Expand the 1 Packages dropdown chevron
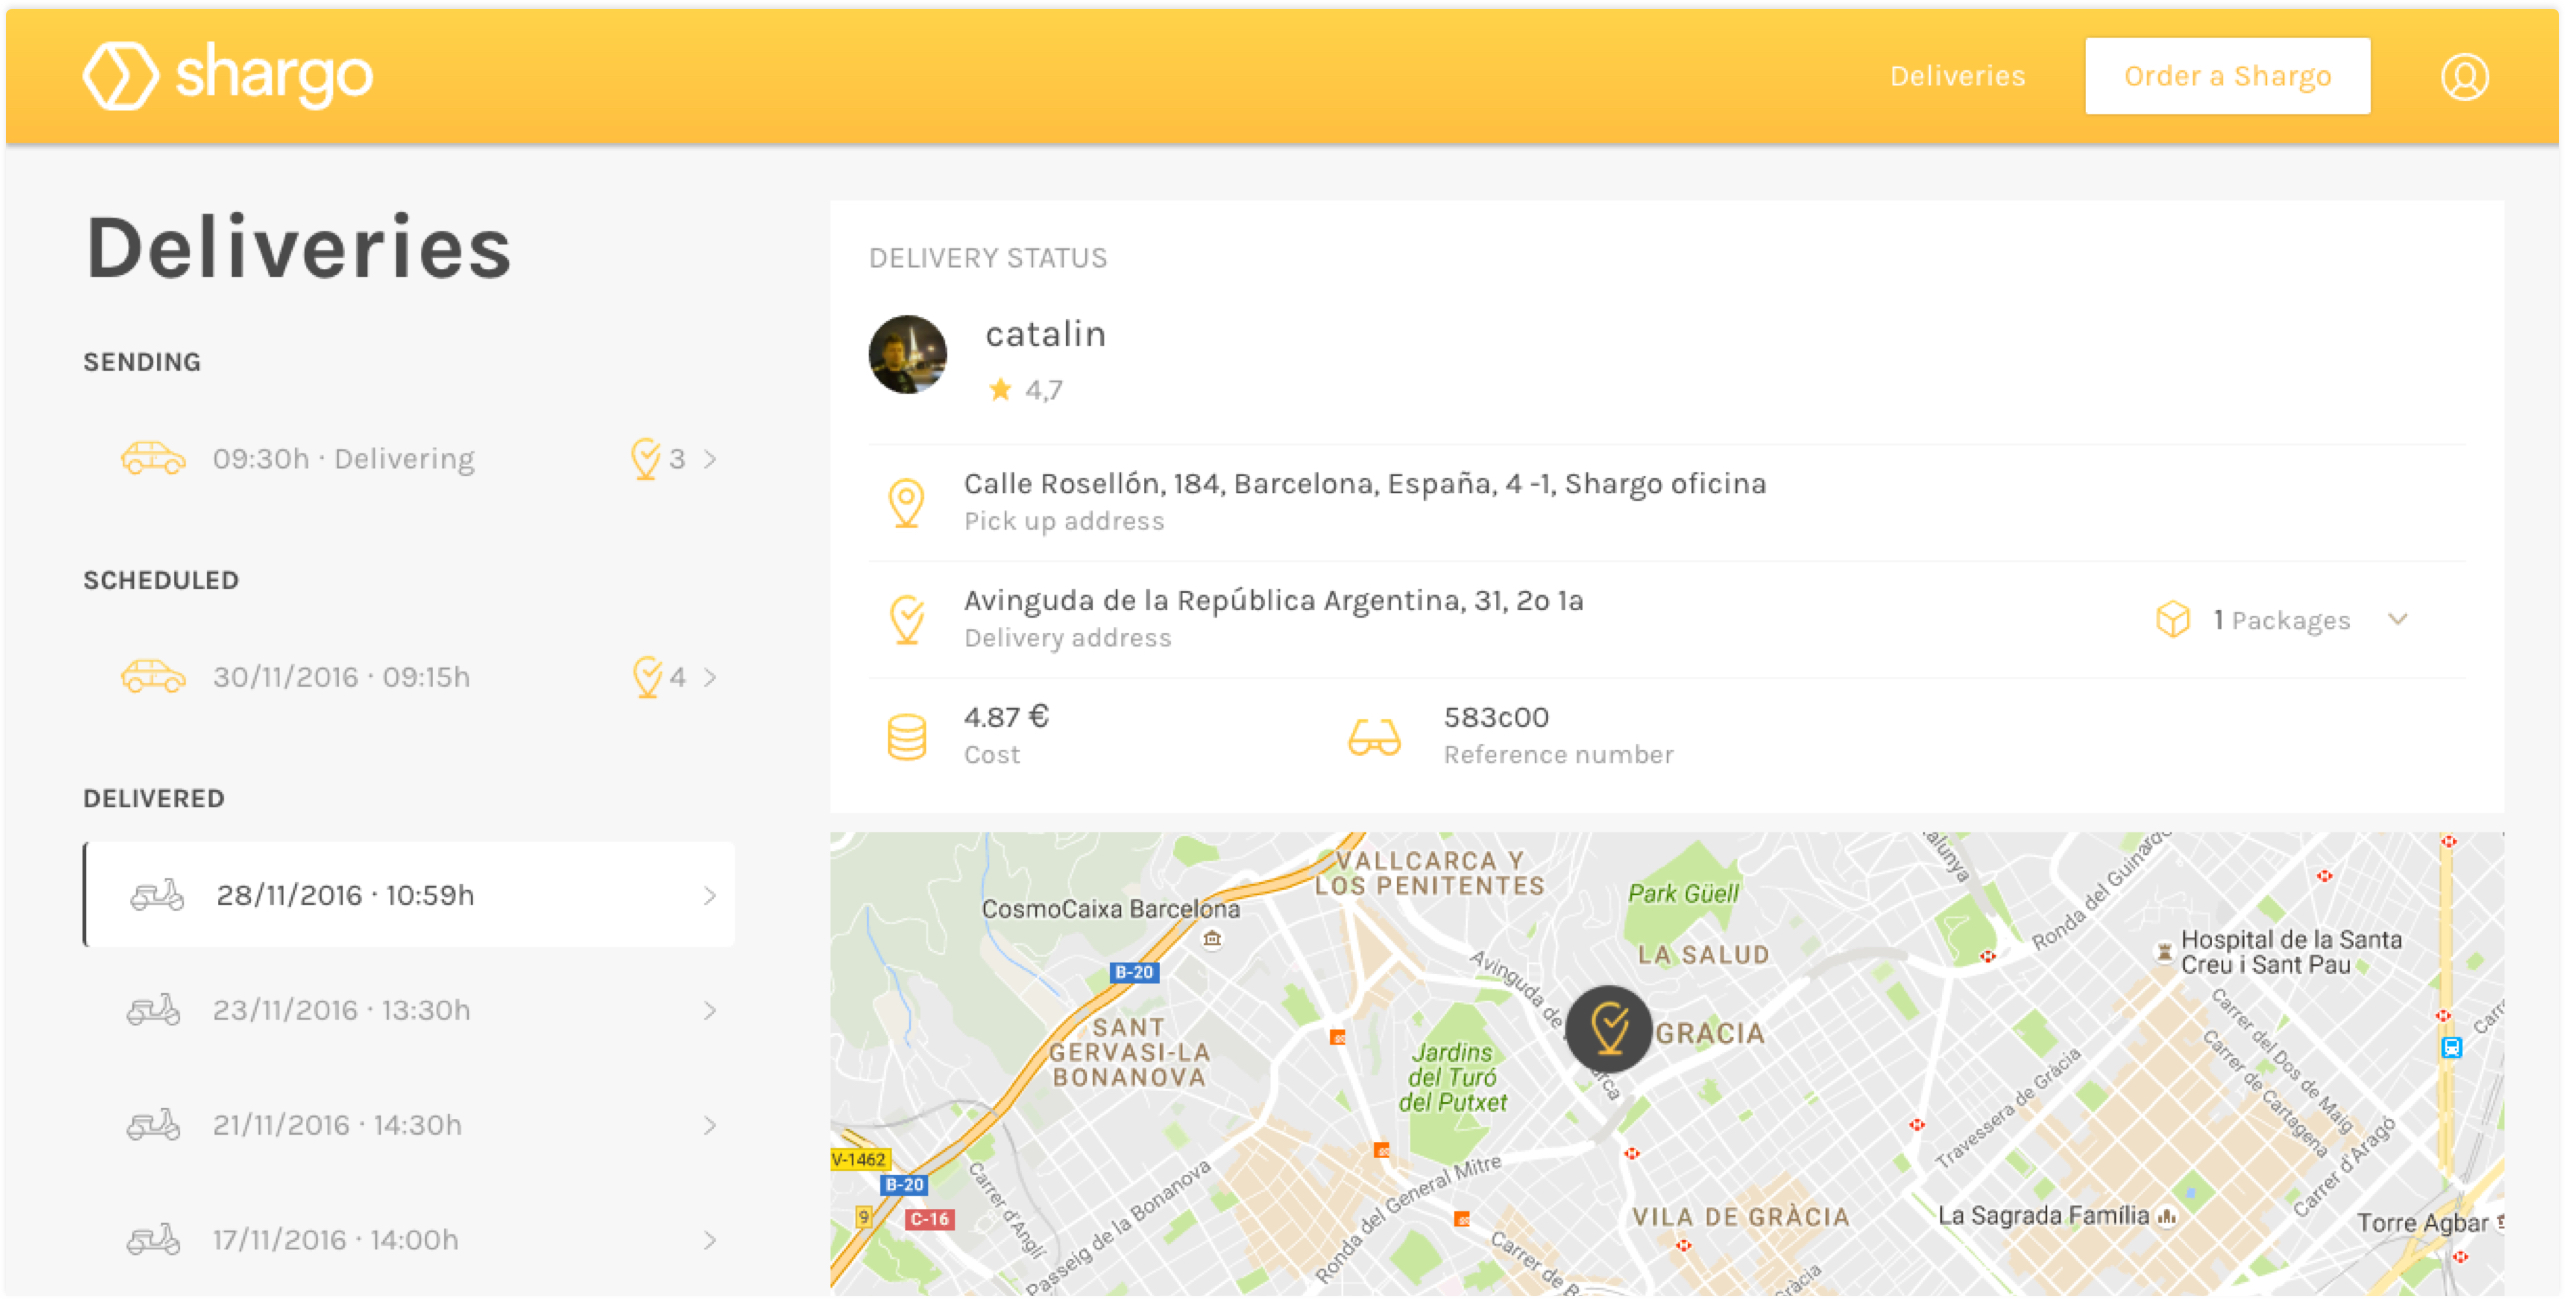2565x1299 pixels. click(2397, 619)
